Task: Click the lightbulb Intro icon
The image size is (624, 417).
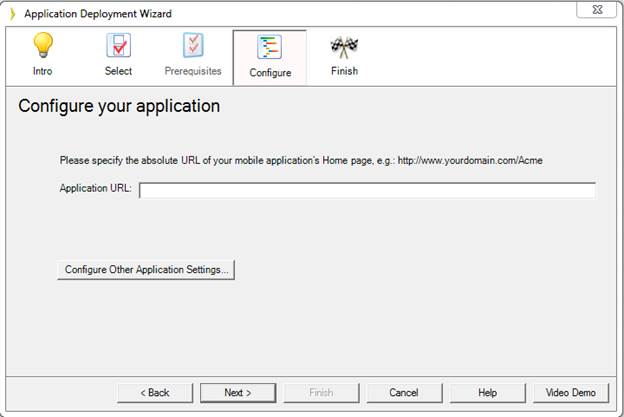Action: [x=43, y=45]
